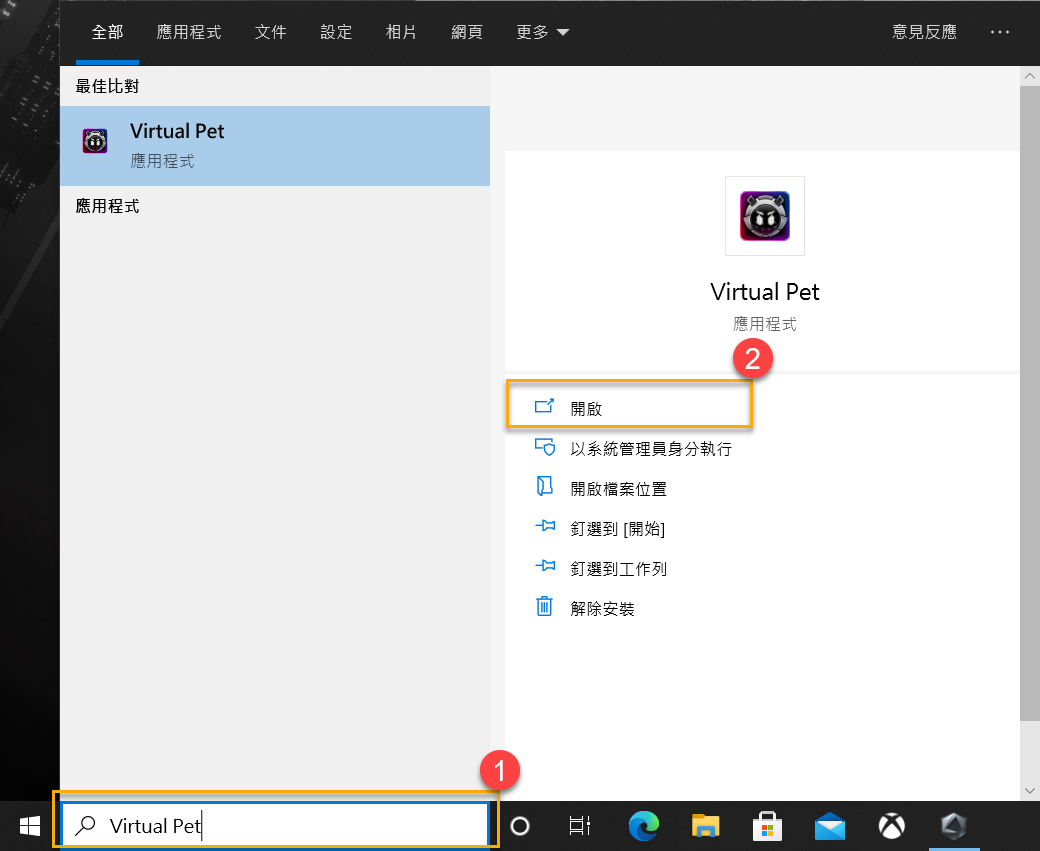This screenshot has height=851, width=1040.
Task: Click the 解除安裝 trash icon
Action: [545, 607]
